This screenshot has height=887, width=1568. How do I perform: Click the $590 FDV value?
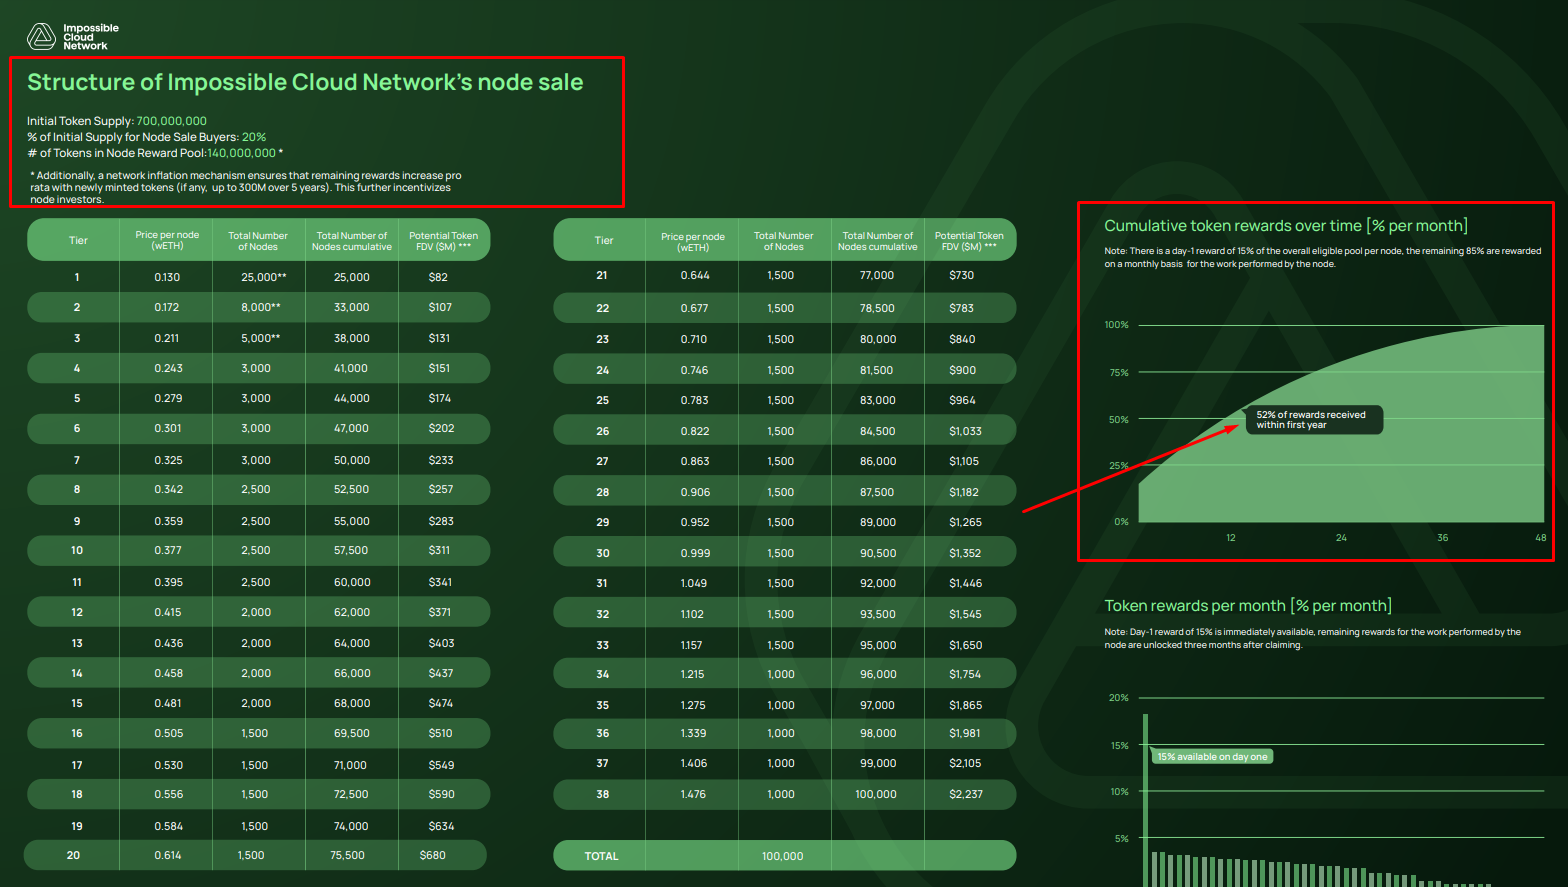tap(441, 794)
